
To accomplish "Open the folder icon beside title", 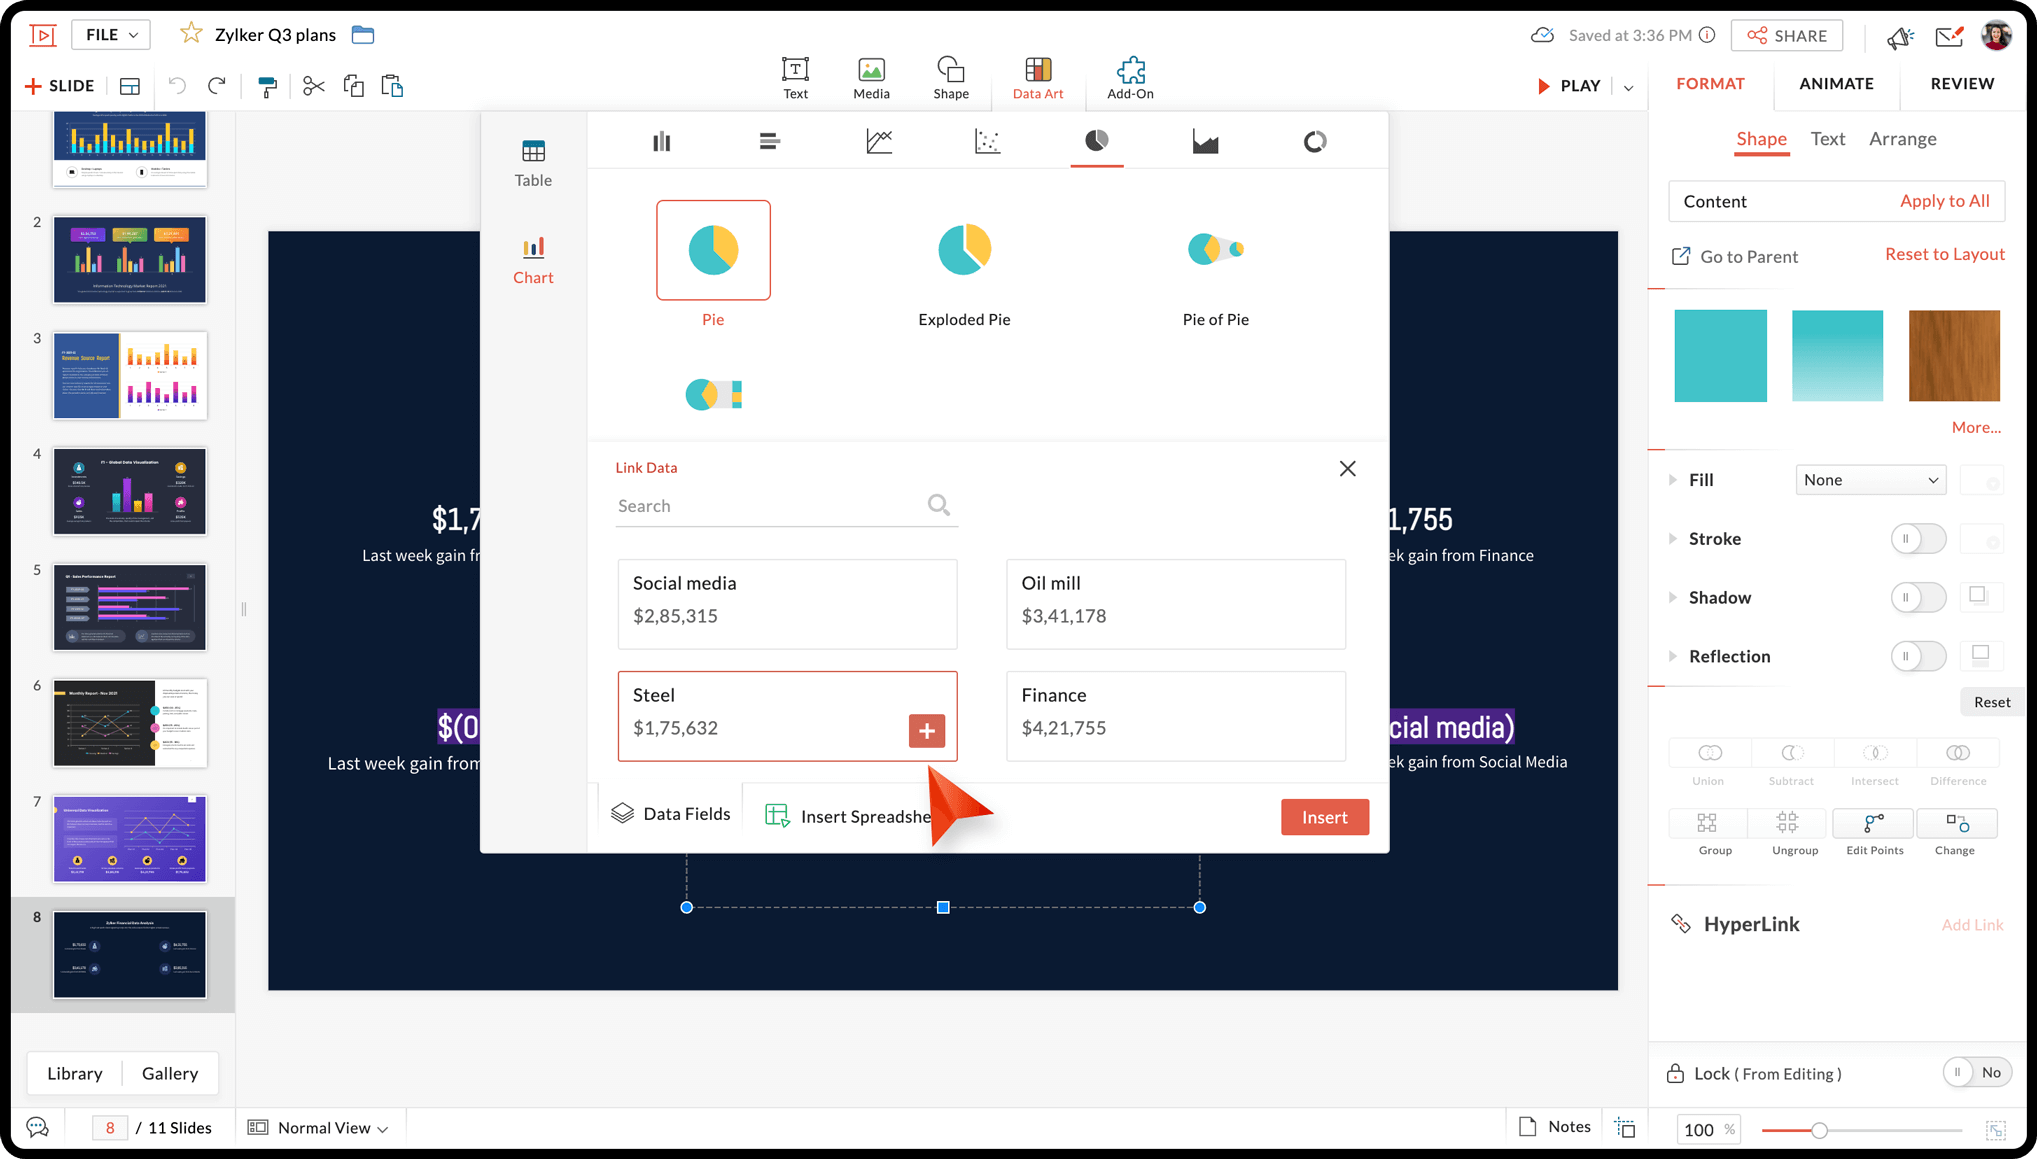I will 363,34.
